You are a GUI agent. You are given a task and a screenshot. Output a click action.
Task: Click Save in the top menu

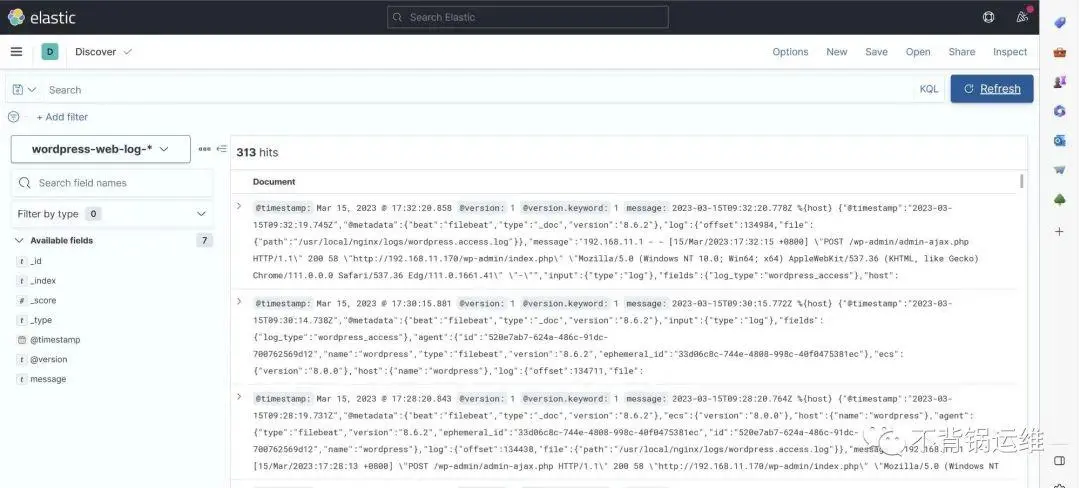(876, 52)
